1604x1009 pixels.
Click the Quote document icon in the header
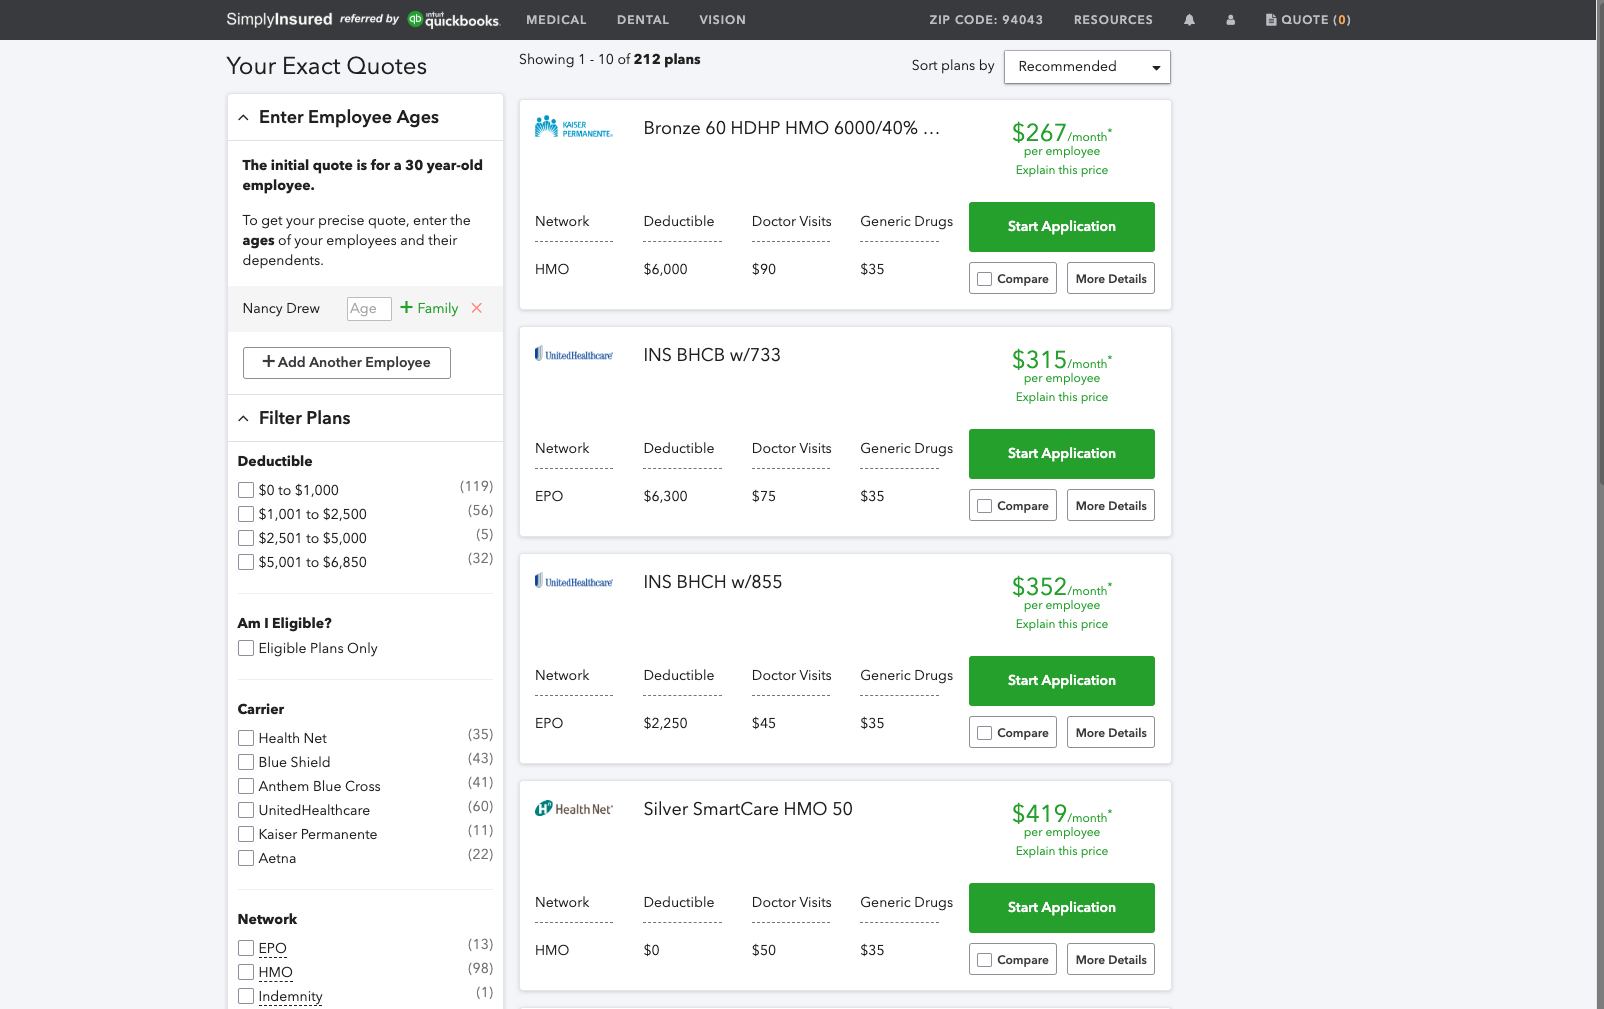pos(1268,19)
